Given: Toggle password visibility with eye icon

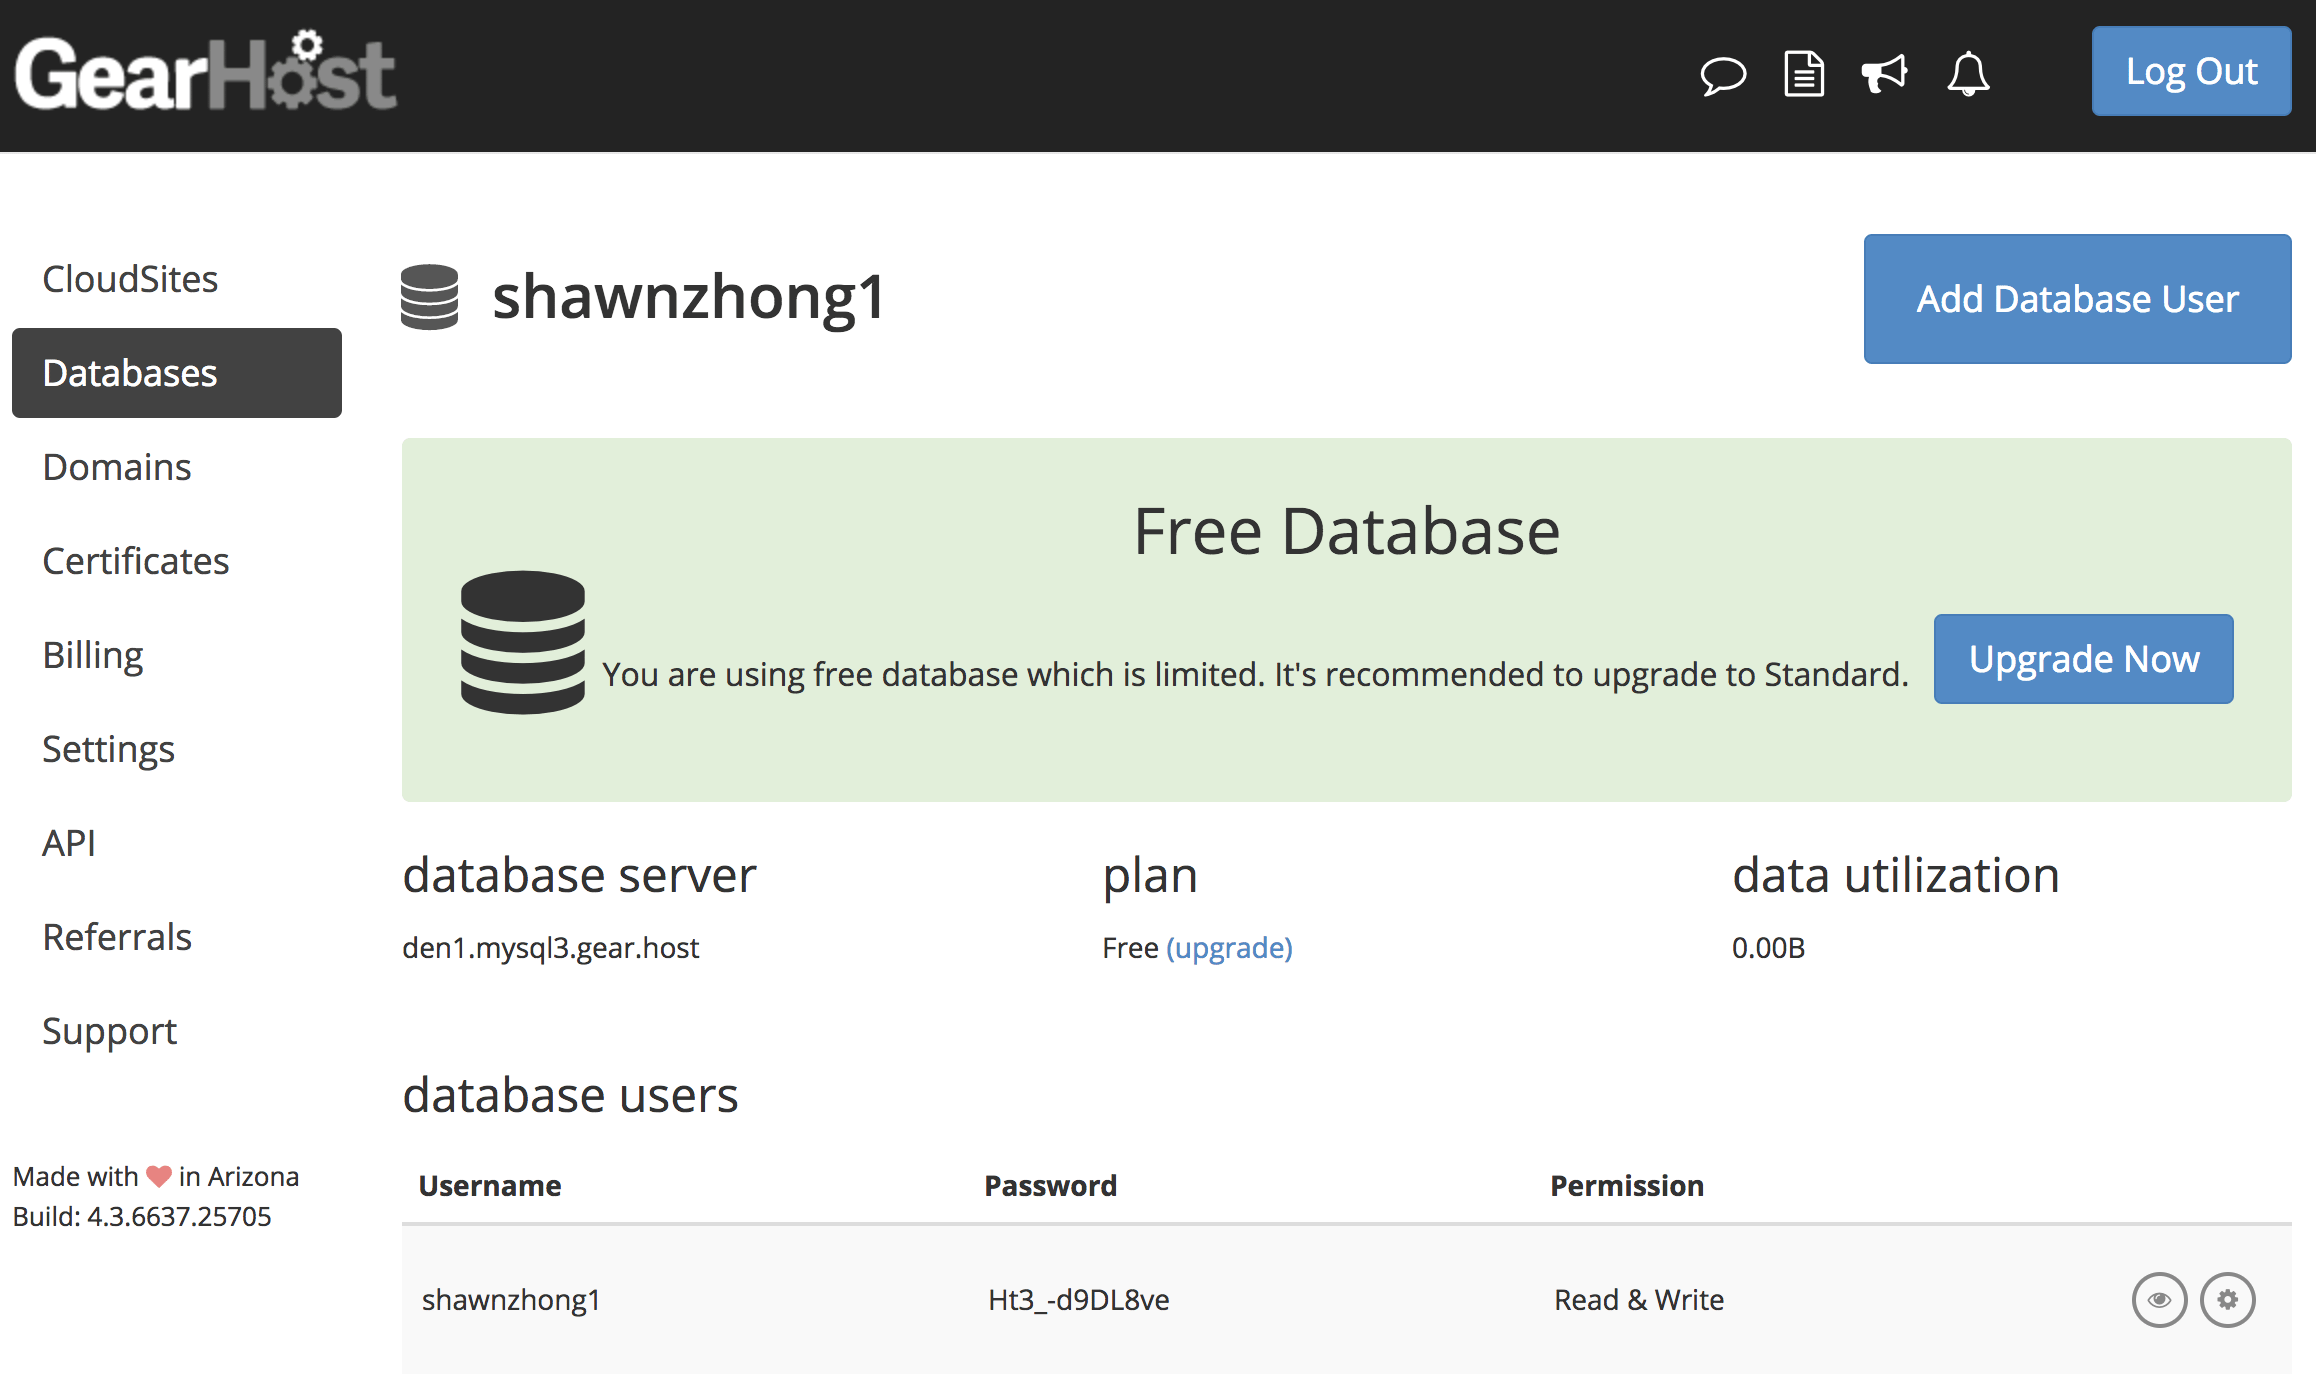Looking at the screenshot, I should [2159, 1299].
